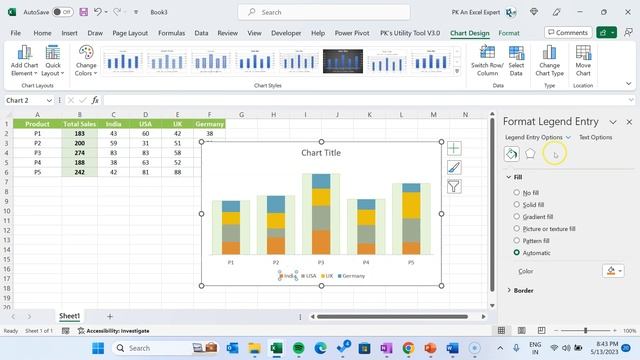
Task: Collapse the Fill section
Action: coord(509,177)
